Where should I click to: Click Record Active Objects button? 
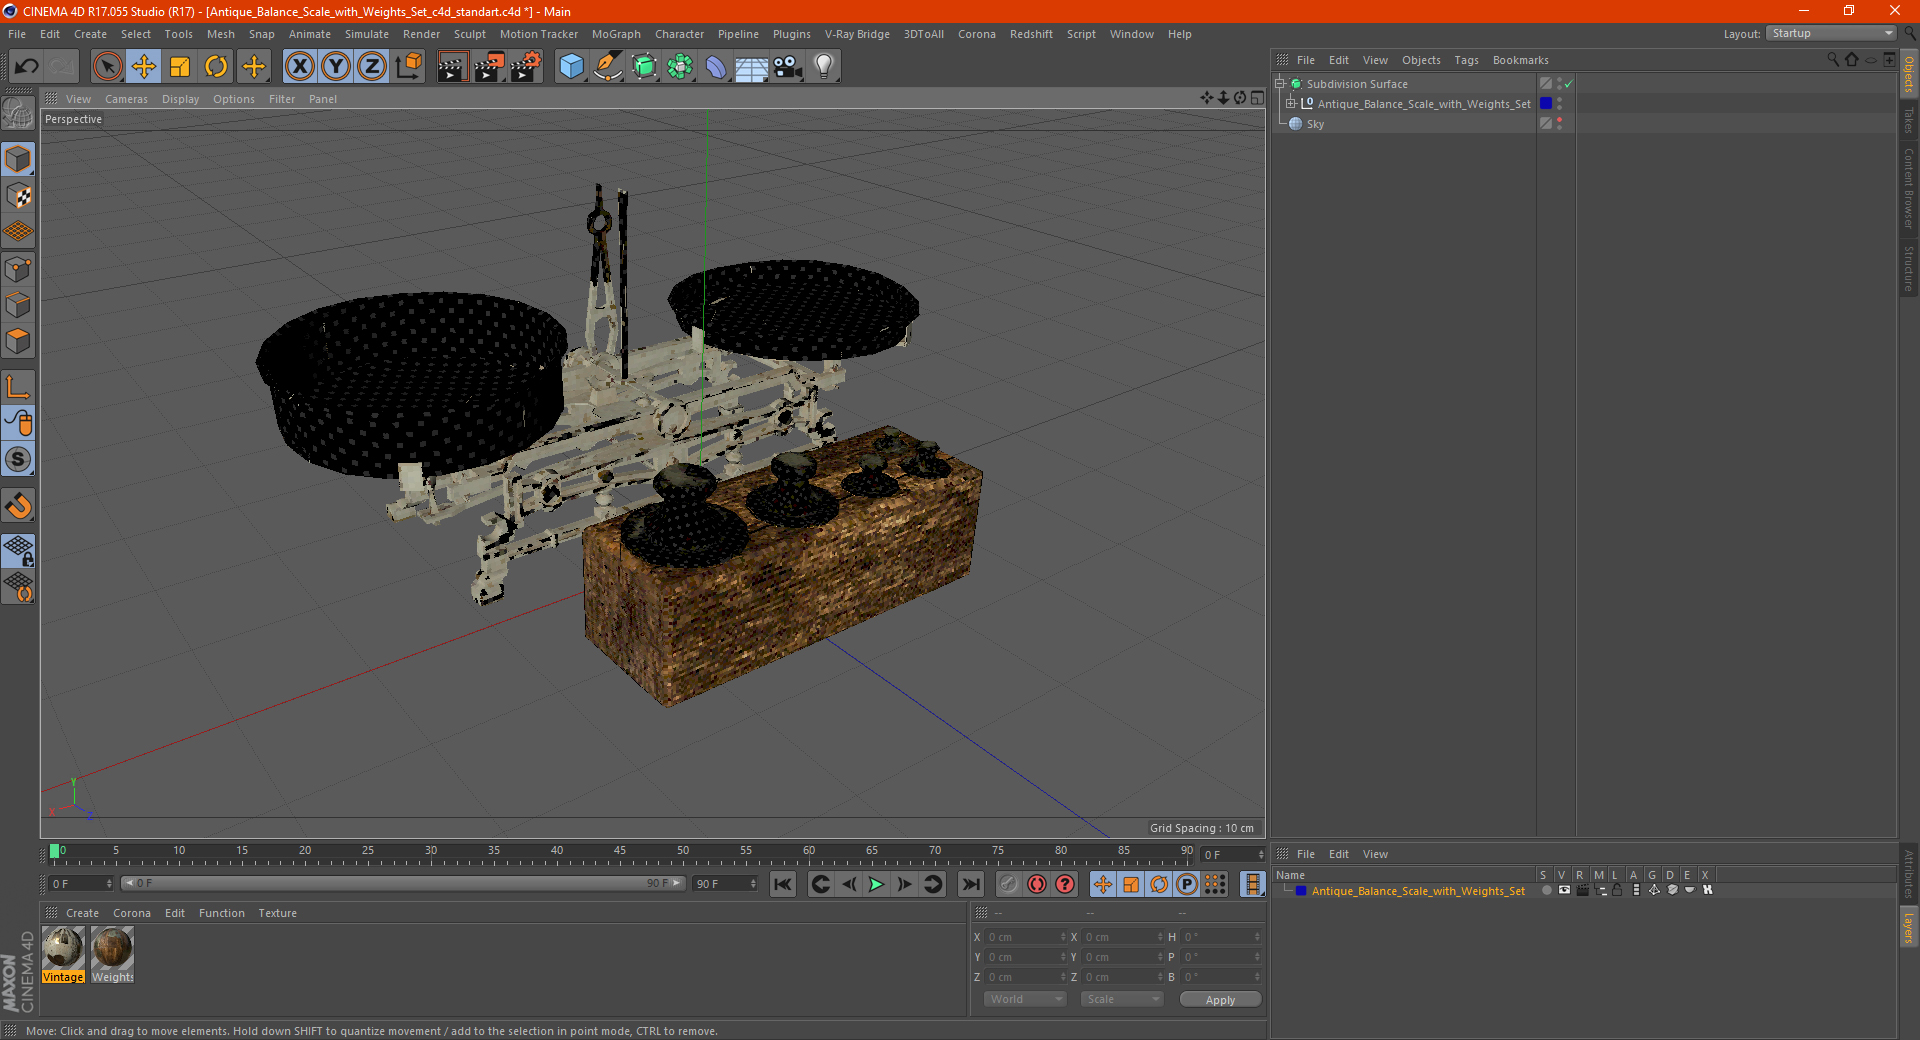pos(1009,884)
